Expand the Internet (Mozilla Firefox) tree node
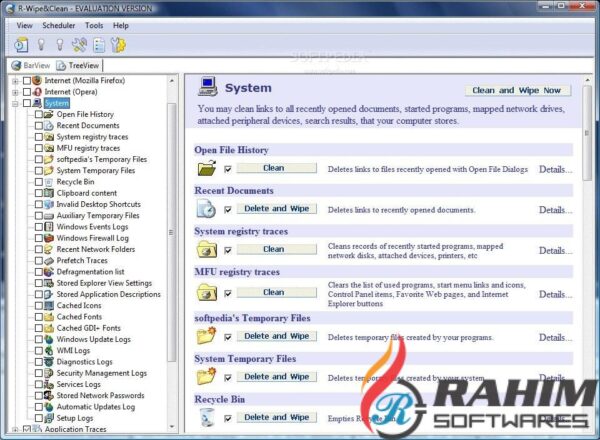This screenshot has height=440, width=600. point(15,81)
